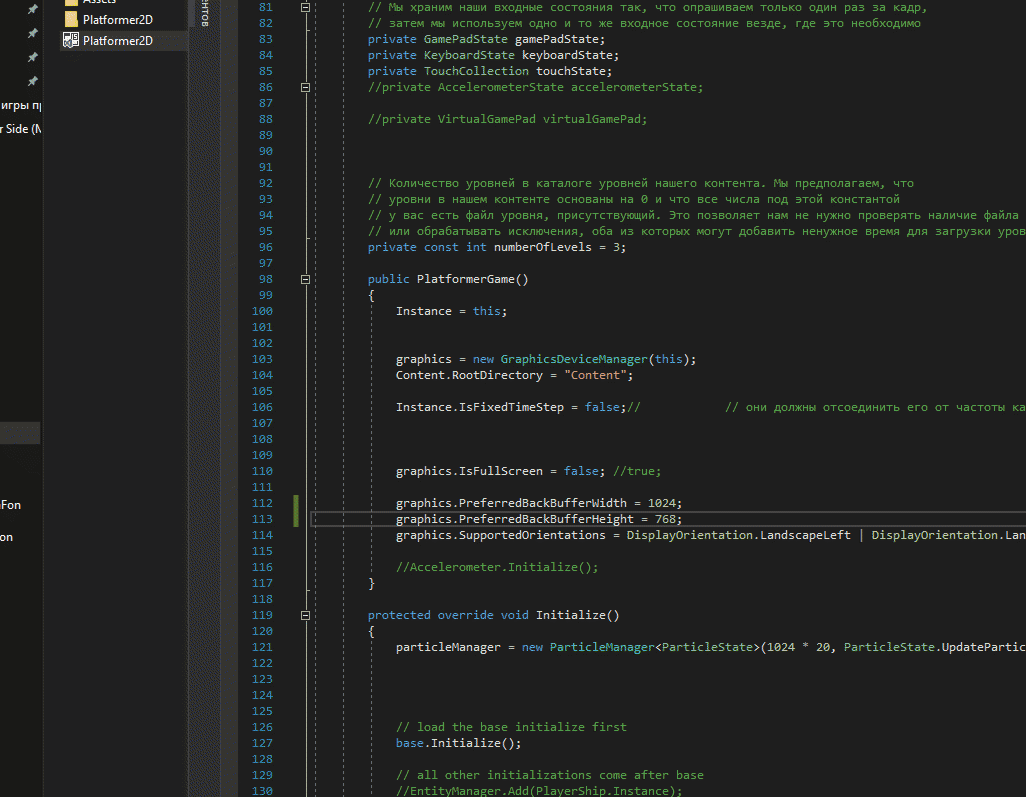The width and height of the screenshot is (1026, 797).
Task: Collapse the commented region at line 86
Action: point(305,87)
